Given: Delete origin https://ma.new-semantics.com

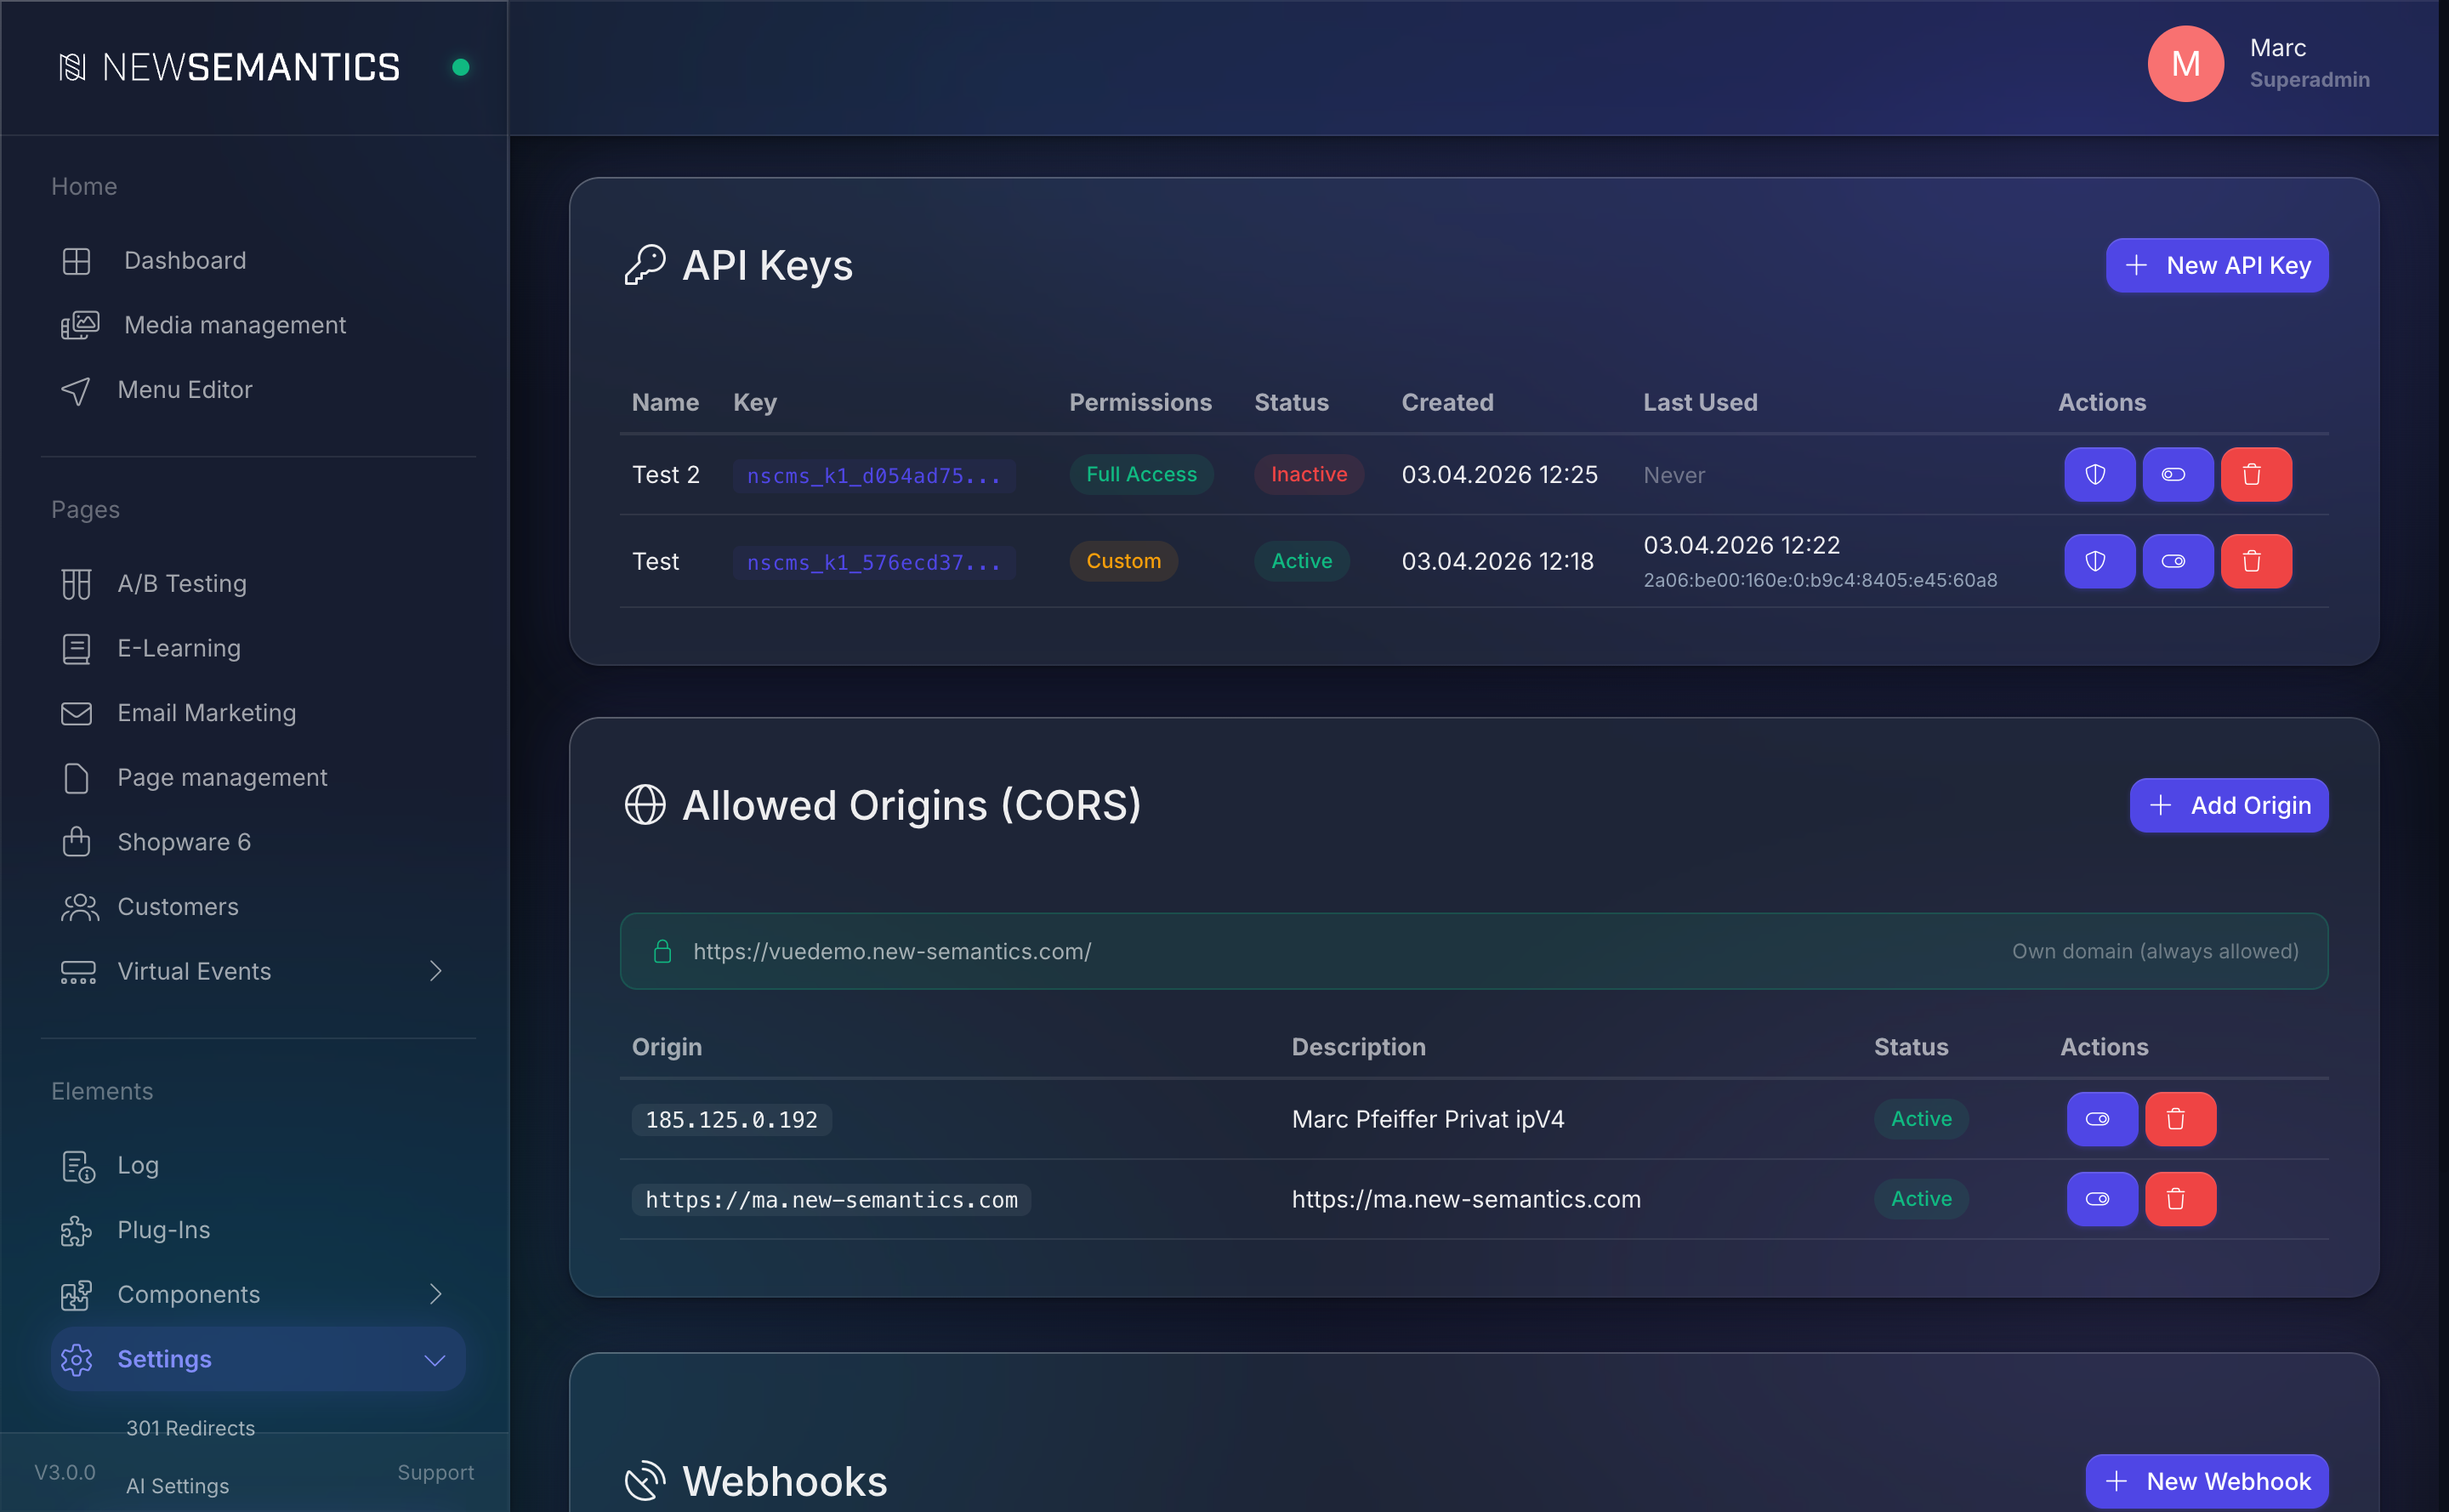Looking at the screenshot, I should tap(2179, 1199).
